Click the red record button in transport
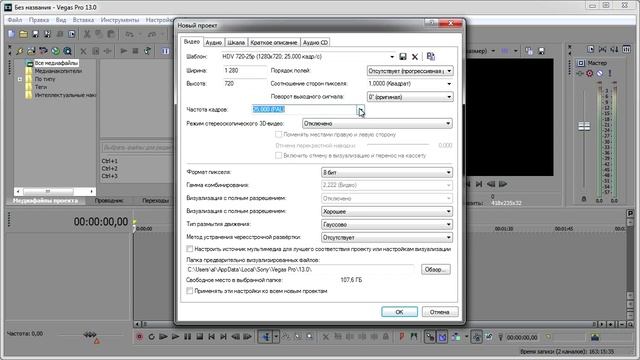Image resolution: width=640 pixels, height=360 pixels. click(x=140, y=337)
